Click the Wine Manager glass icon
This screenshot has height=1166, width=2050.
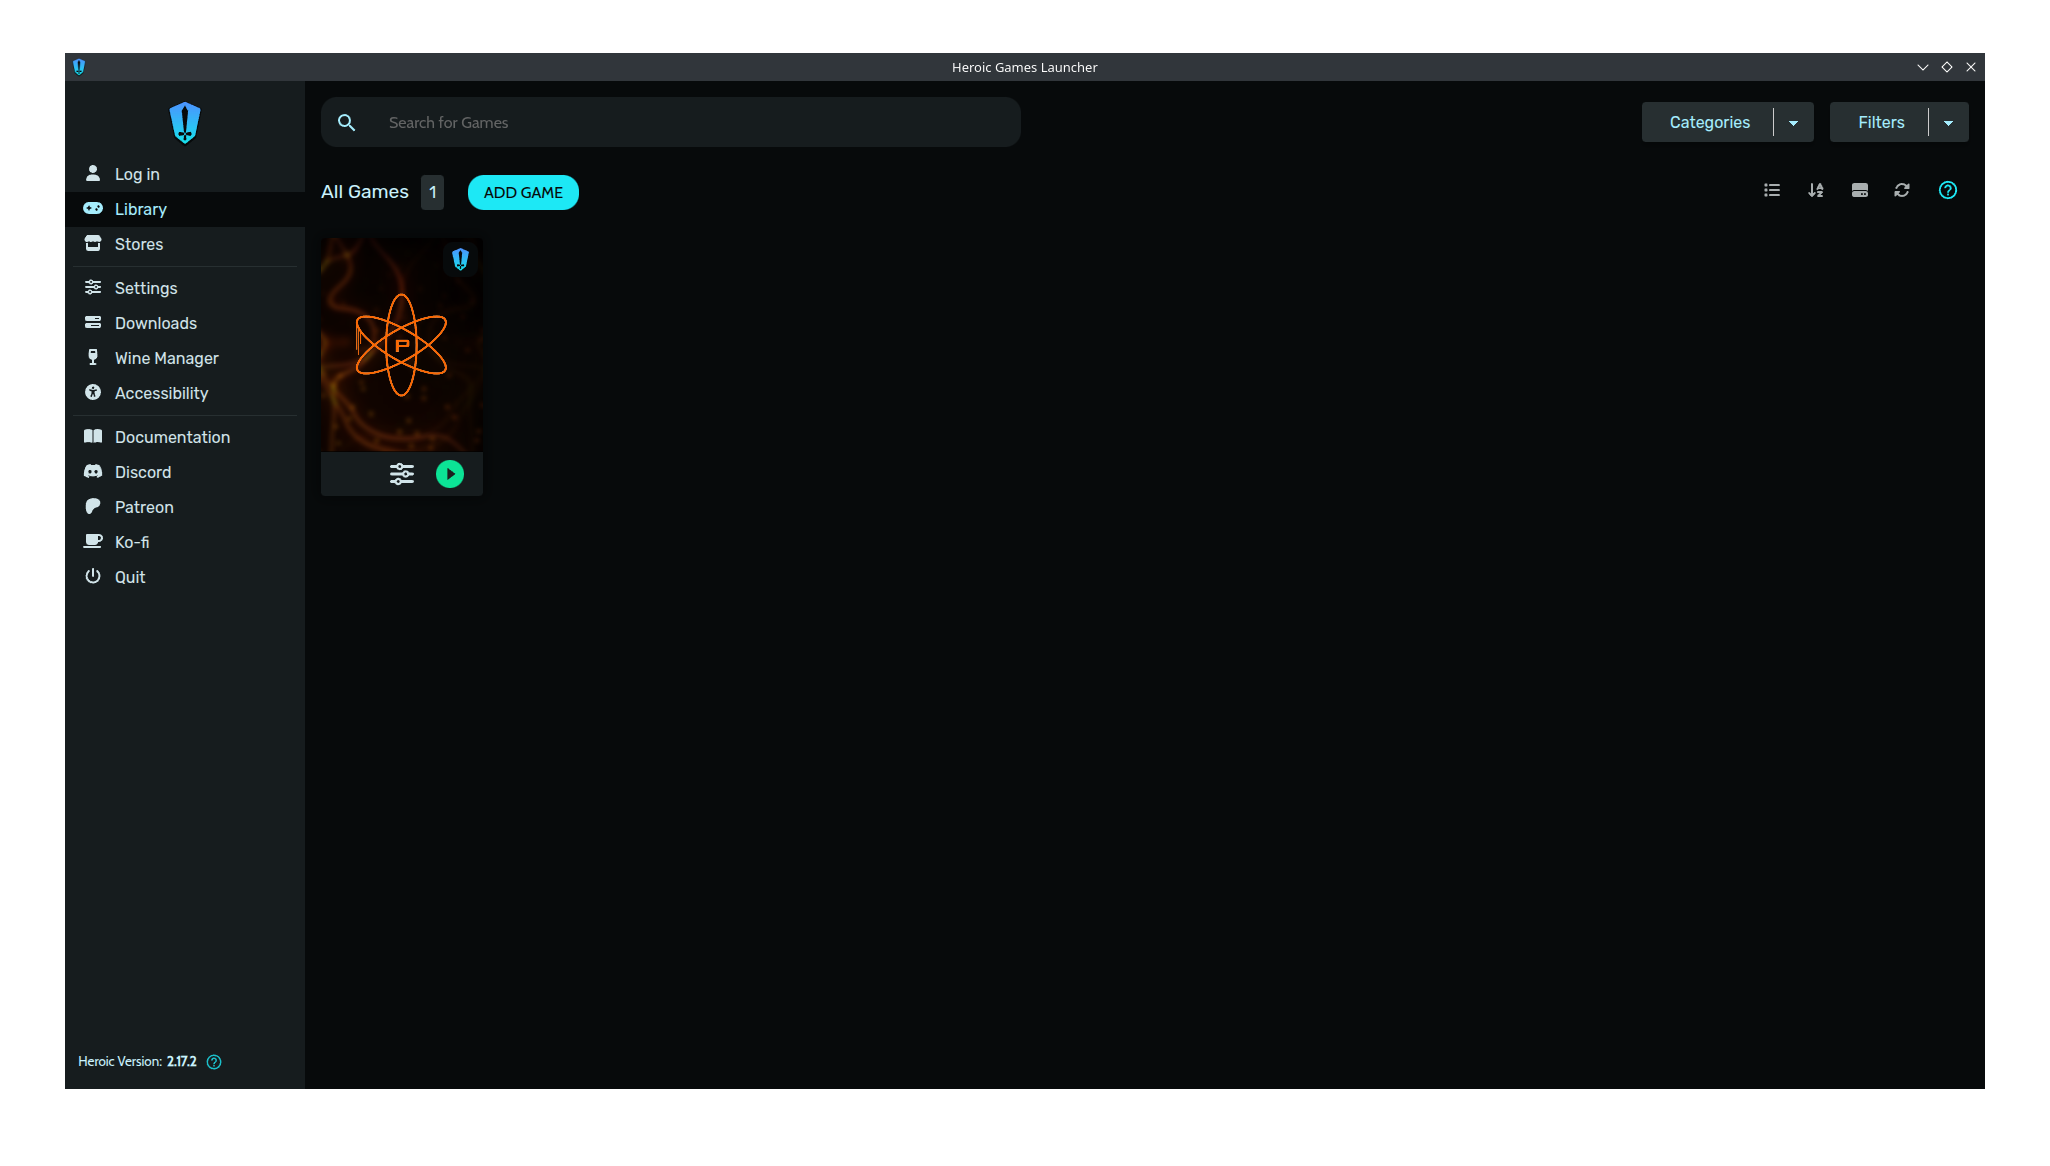(x=93, y=357)
